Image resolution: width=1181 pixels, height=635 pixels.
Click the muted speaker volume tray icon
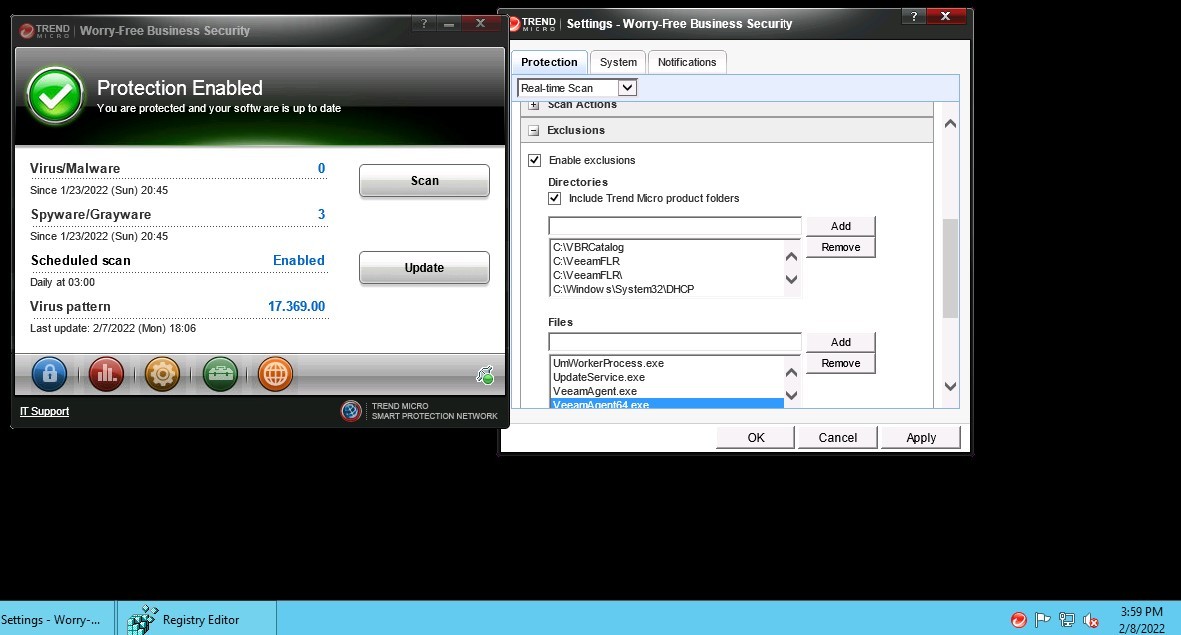(1092, 620)
